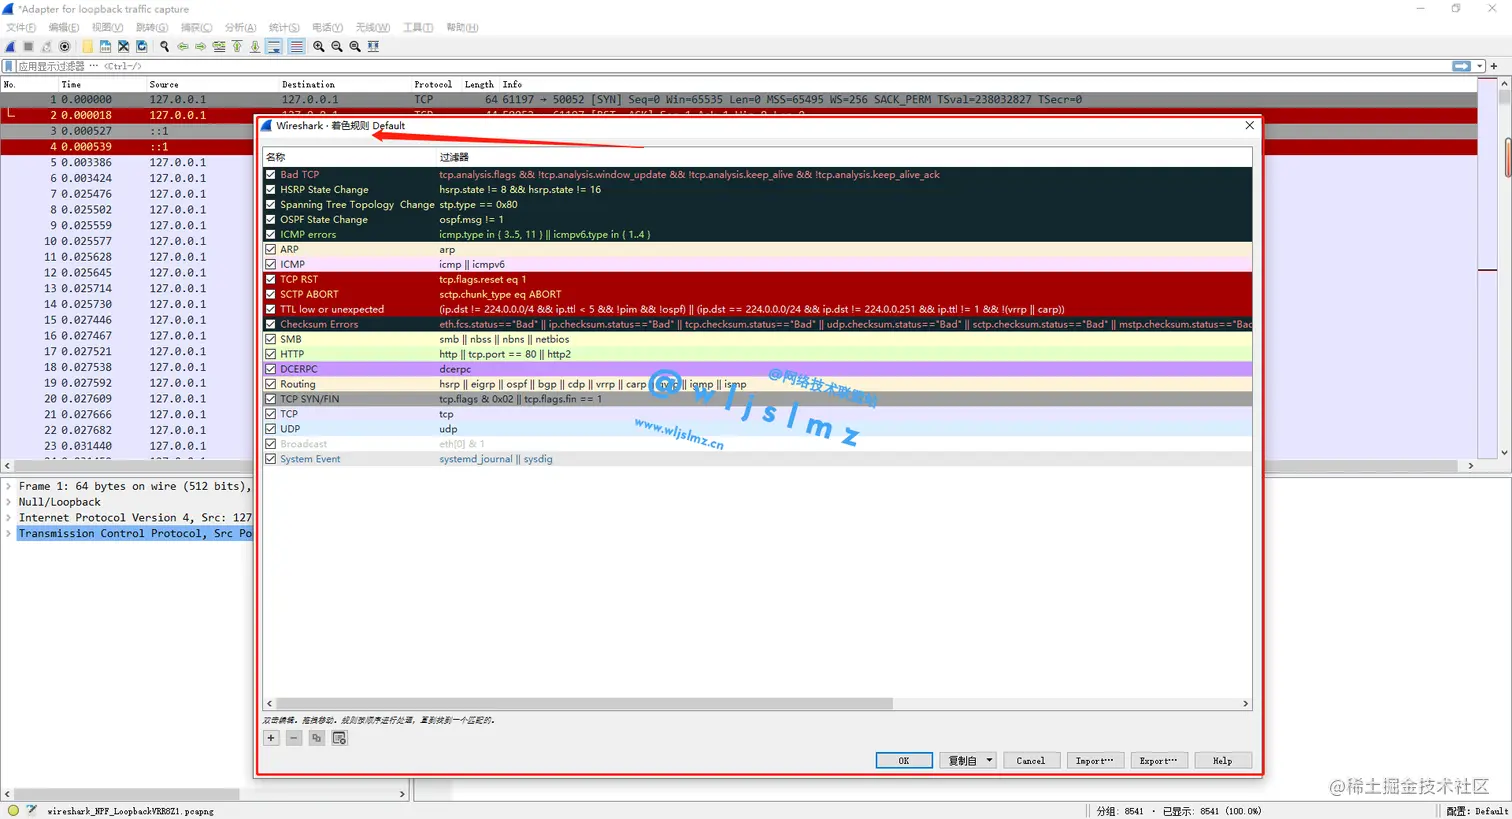Jump to the first packet via toolbar
1512x819 pixels.
click(237, 46)
